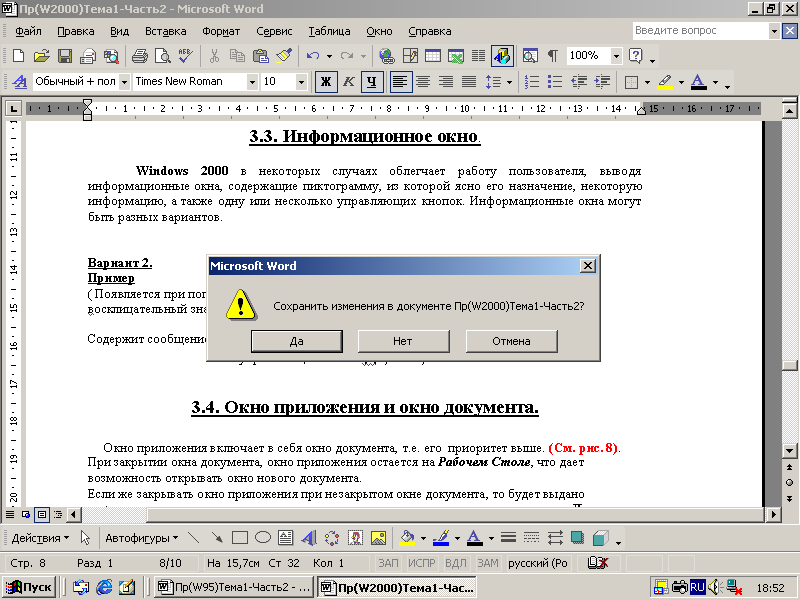Screen dimensions: 800x600
Task: Undo the last action arrow
Action: coord(313,56)
